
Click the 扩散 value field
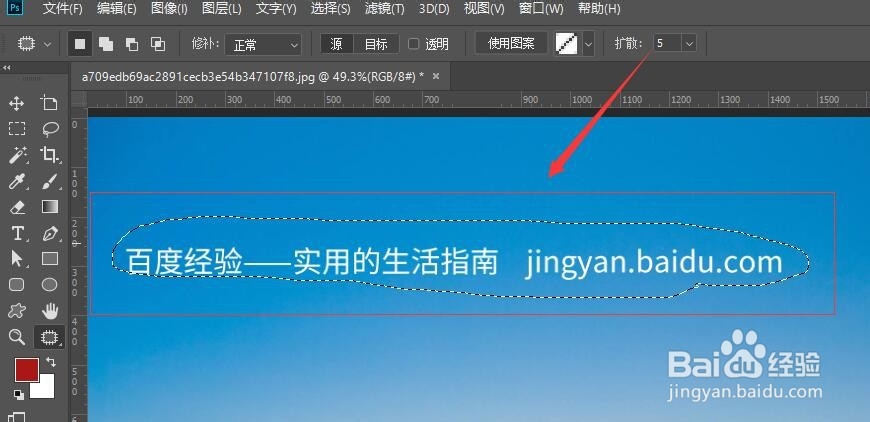[667, 43]
